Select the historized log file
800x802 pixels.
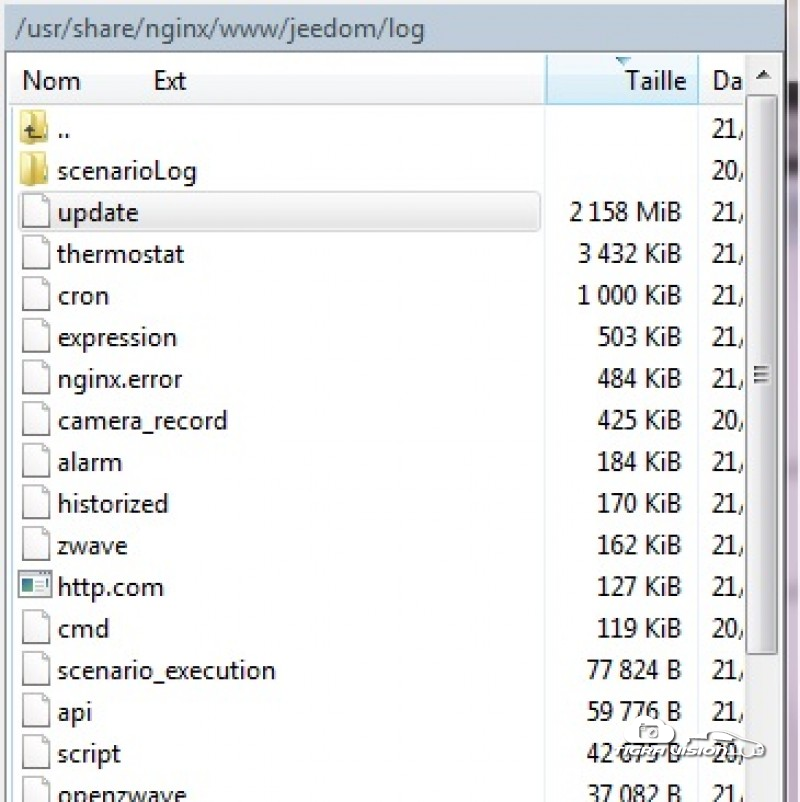(112, 504)
